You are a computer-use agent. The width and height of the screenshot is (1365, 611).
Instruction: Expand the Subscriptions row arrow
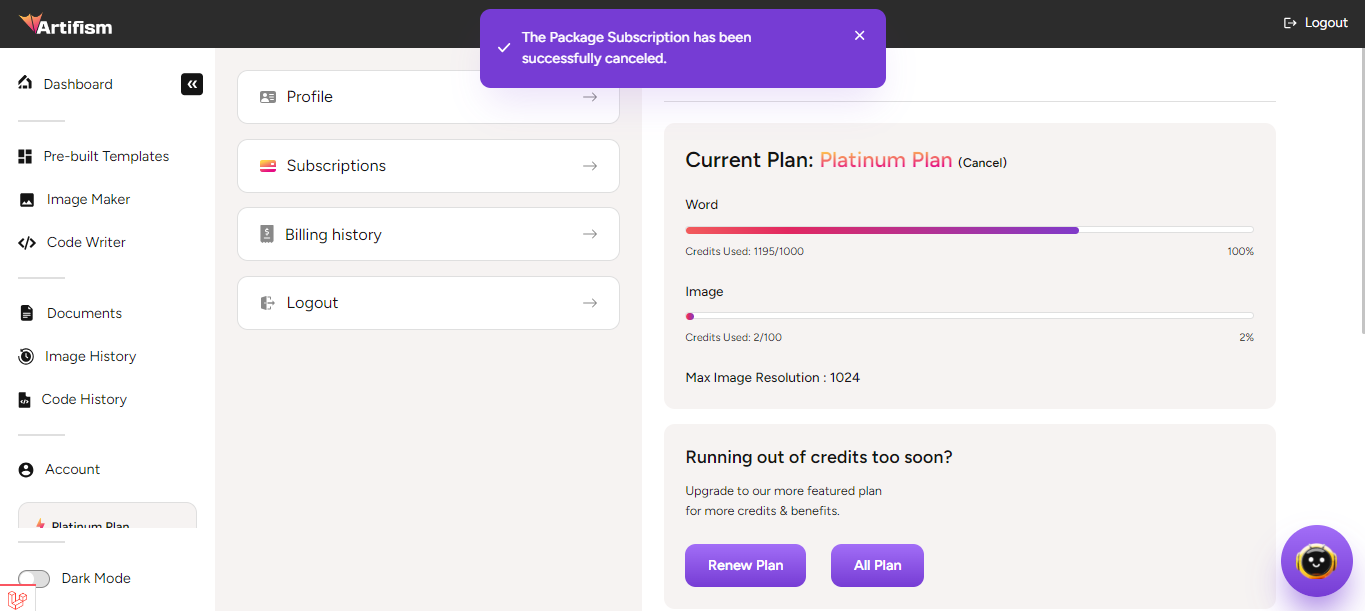coord(590,166)
